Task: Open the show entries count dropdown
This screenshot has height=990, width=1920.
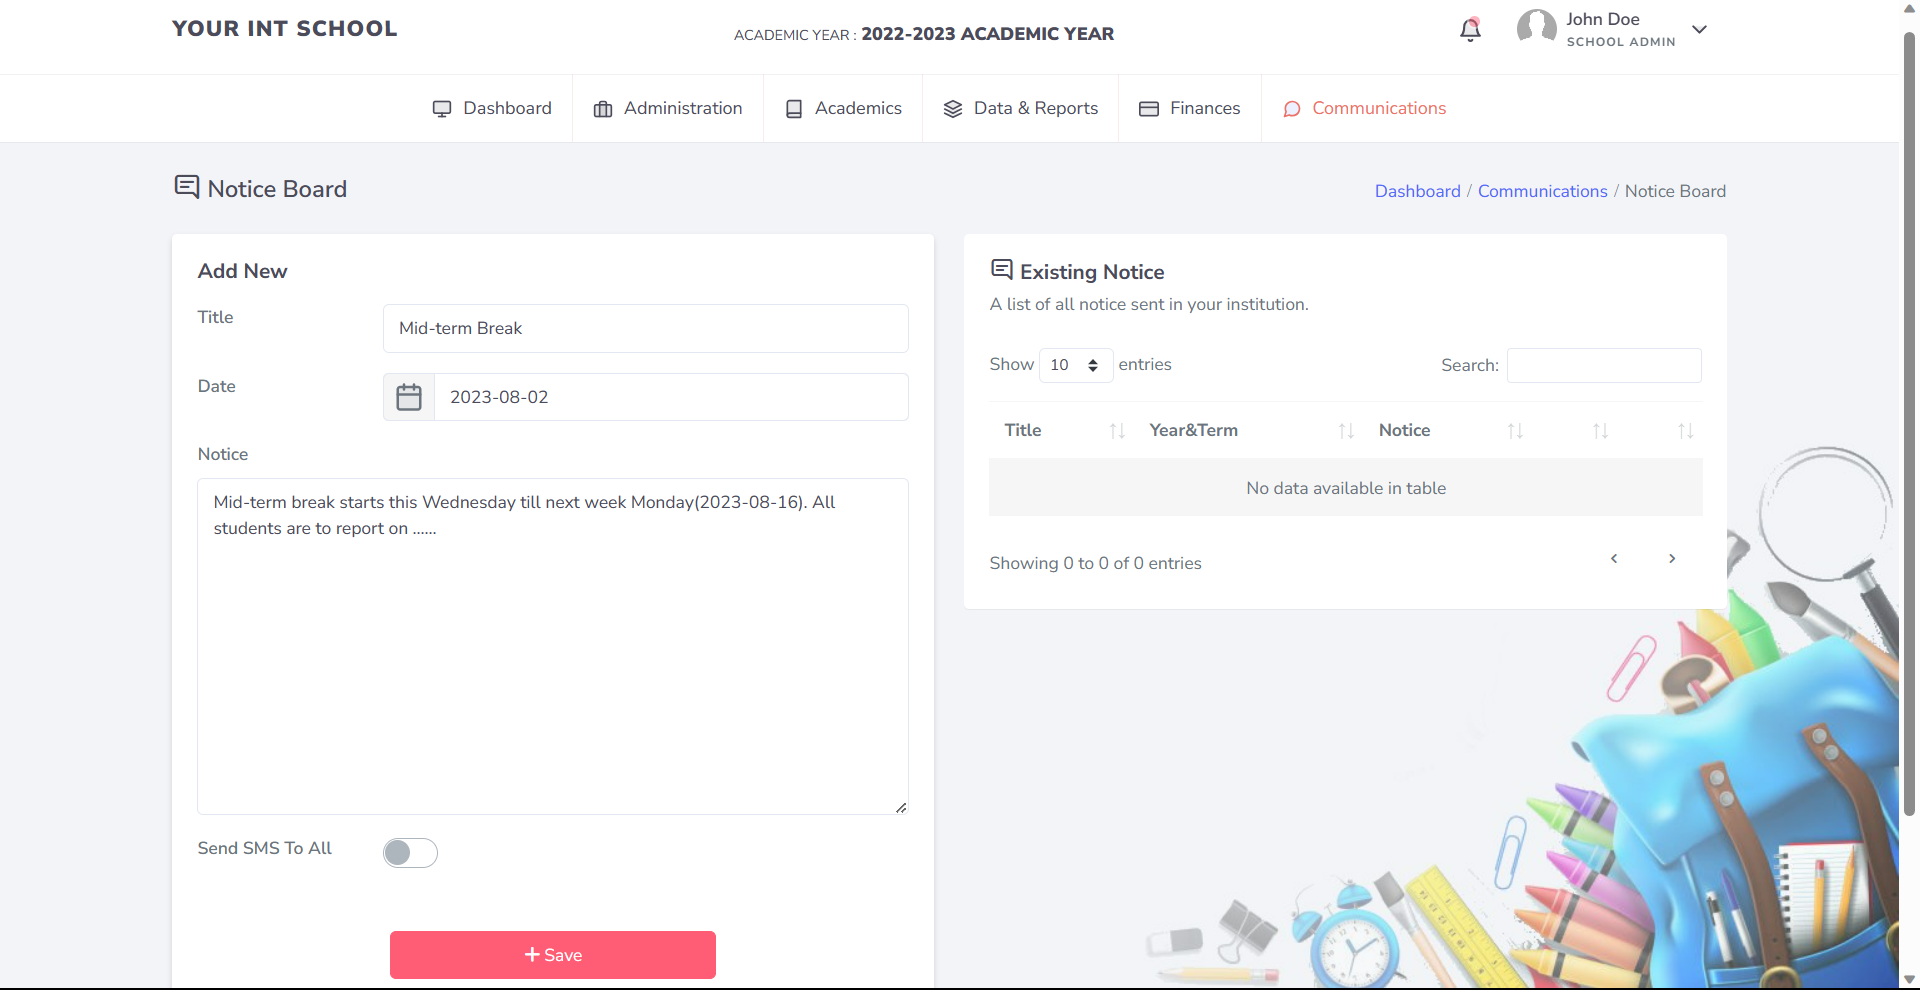Action: 1076,365
